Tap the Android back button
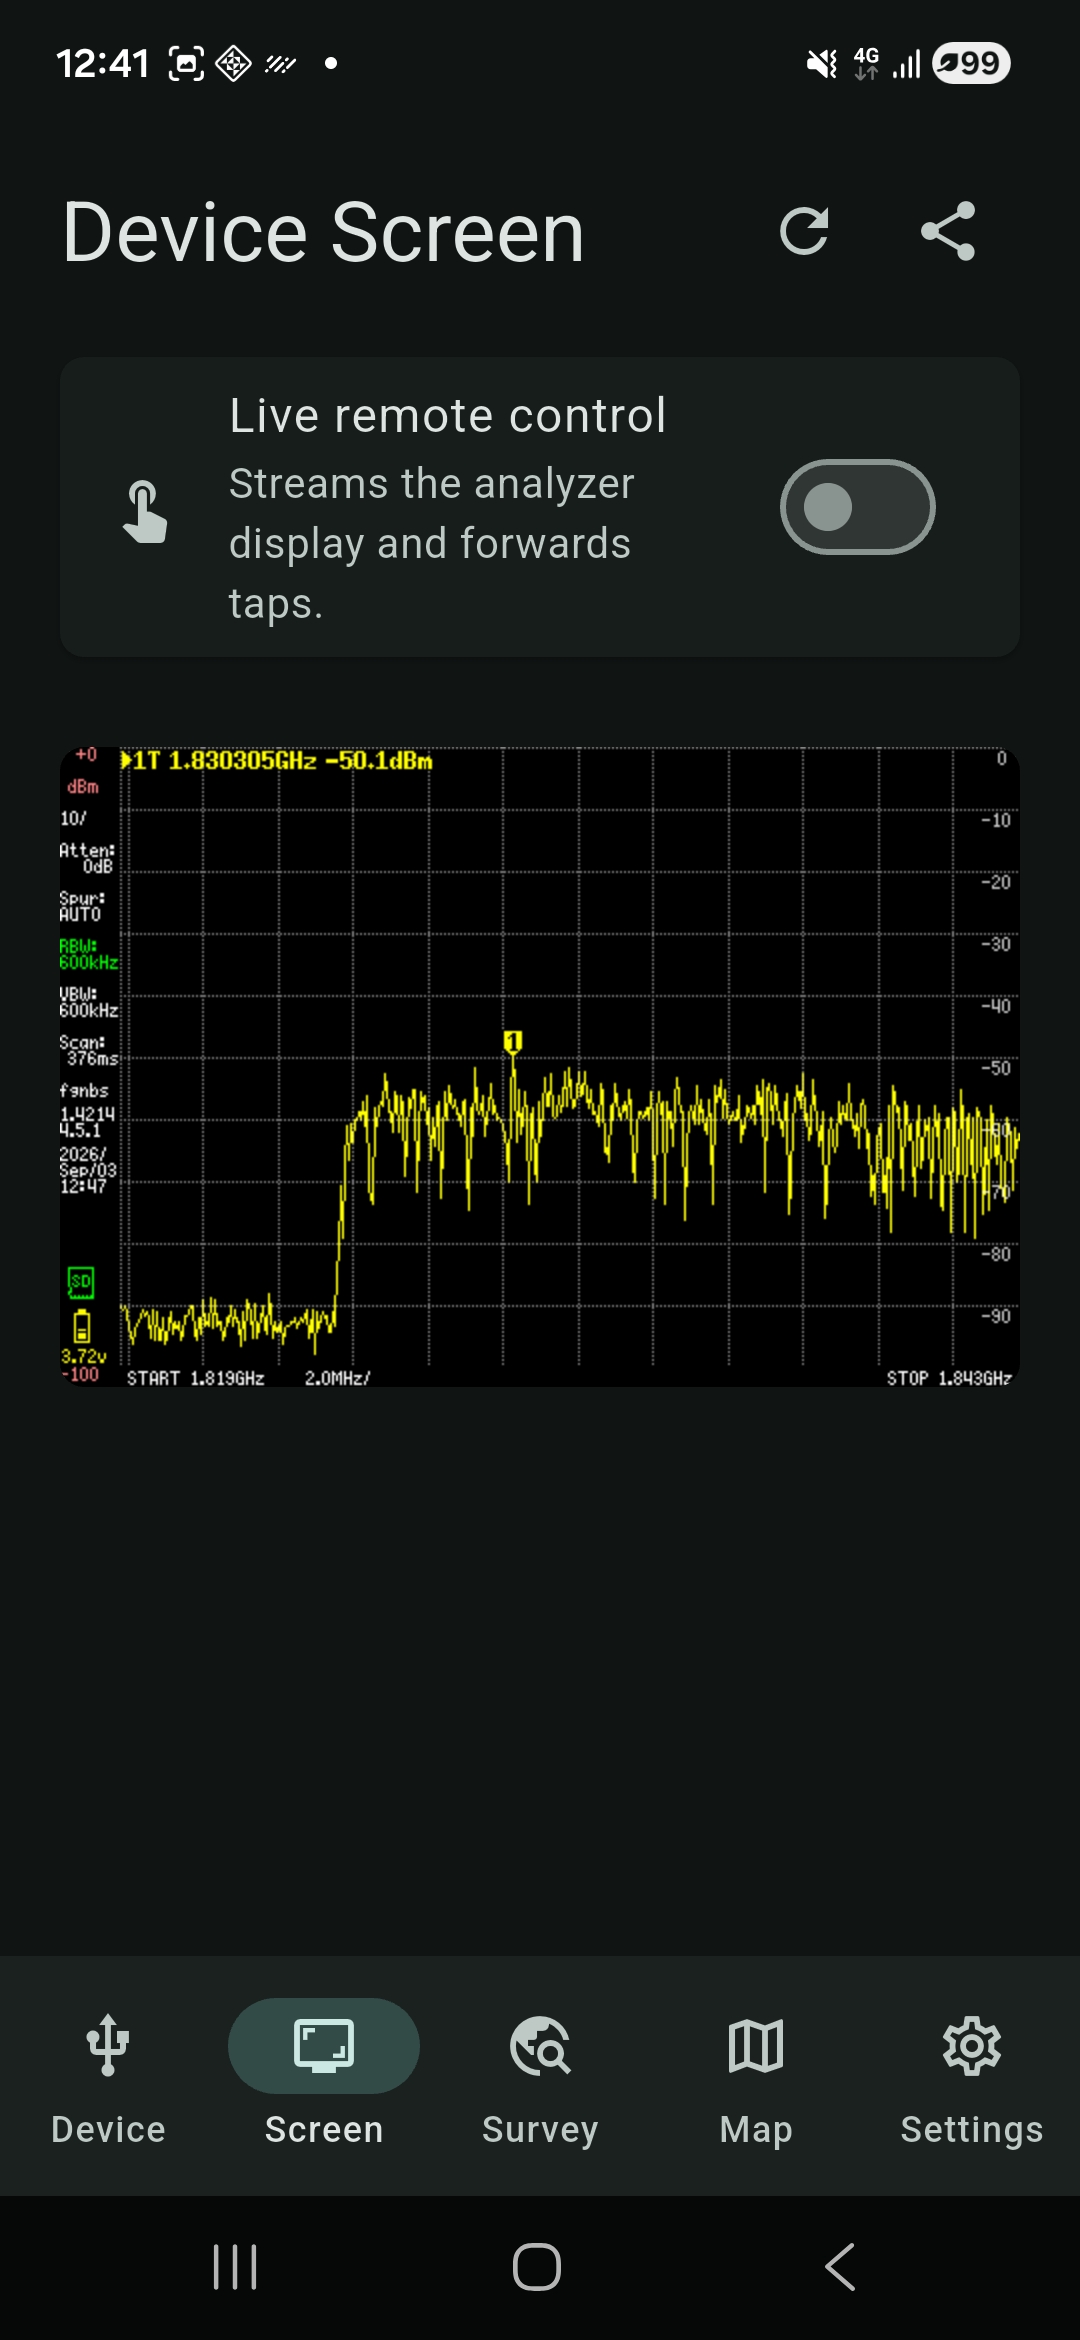 click(840, 2267)
